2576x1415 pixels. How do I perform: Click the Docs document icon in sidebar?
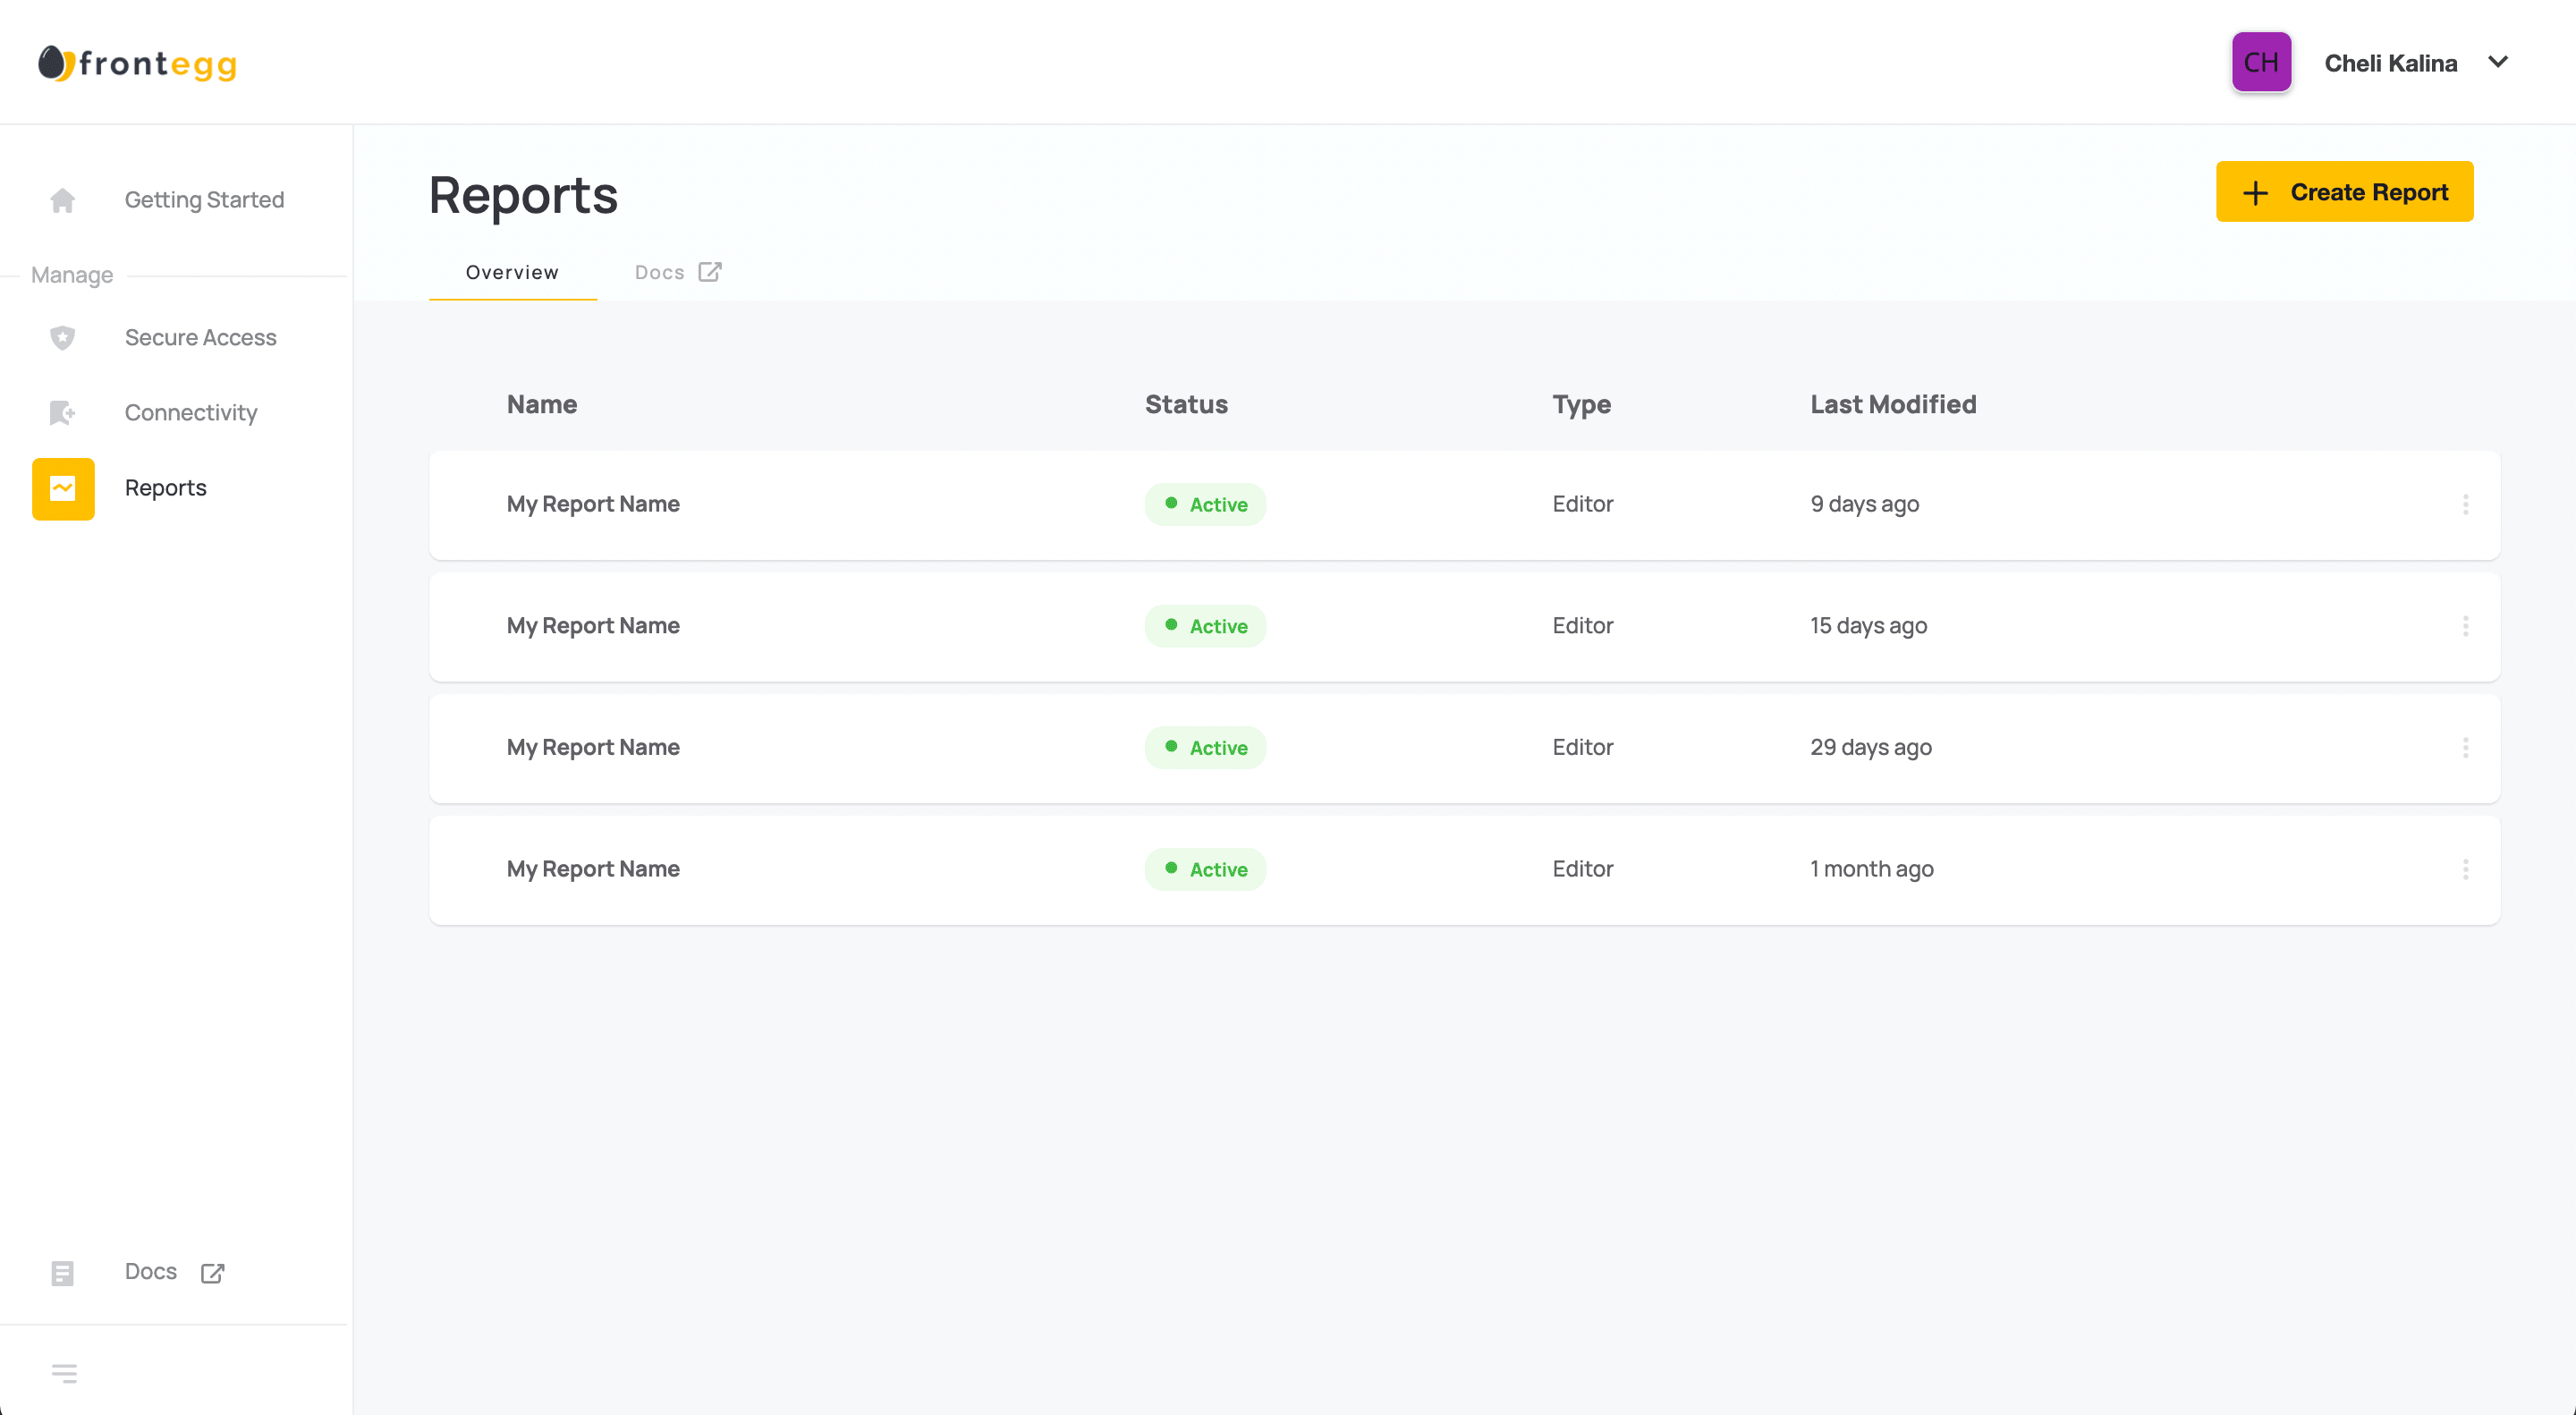pyautogui.click(x=62, y=1273)
